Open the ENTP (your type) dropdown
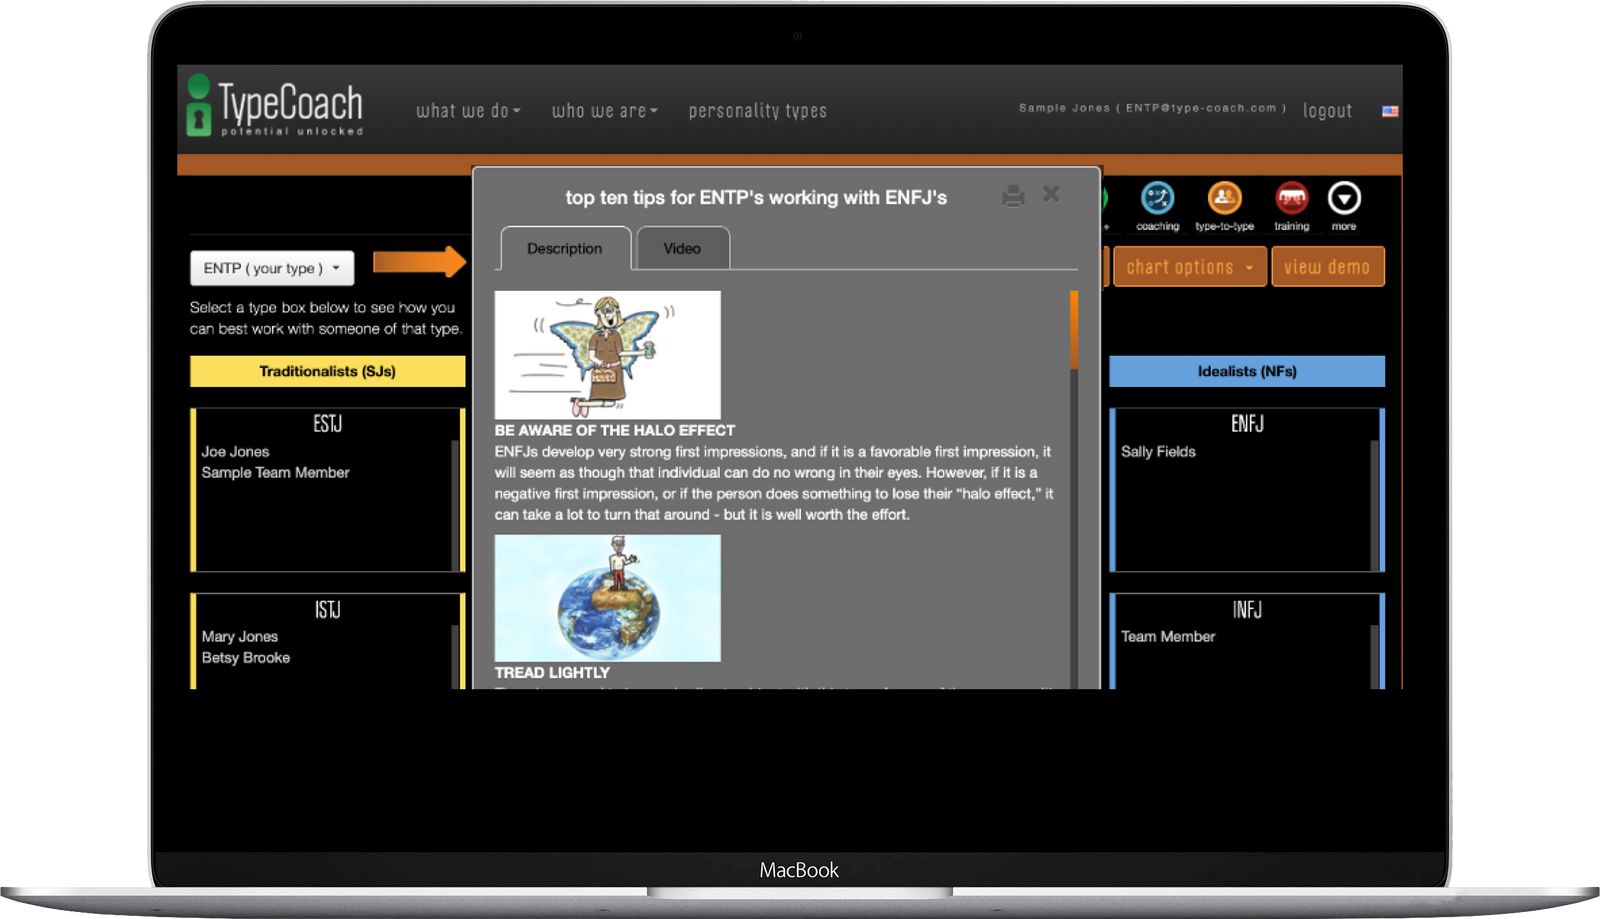Image resolution: width=1600 pixels, height=919 pixels. pyautogui.click(x=272, y=268)
